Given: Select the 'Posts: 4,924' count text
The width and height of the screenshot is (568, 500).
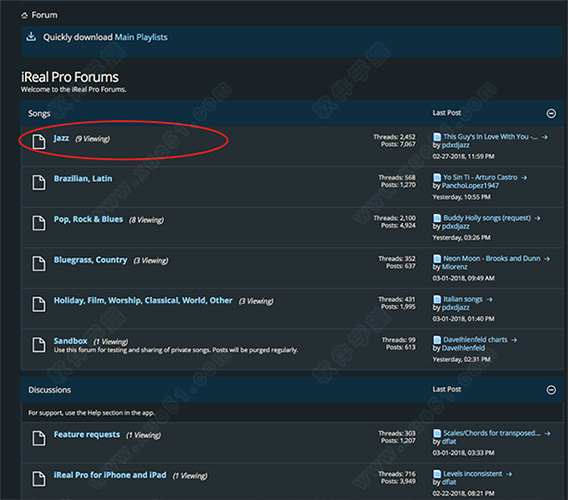Looking at the screenshot, I should (x=398, y=225).
